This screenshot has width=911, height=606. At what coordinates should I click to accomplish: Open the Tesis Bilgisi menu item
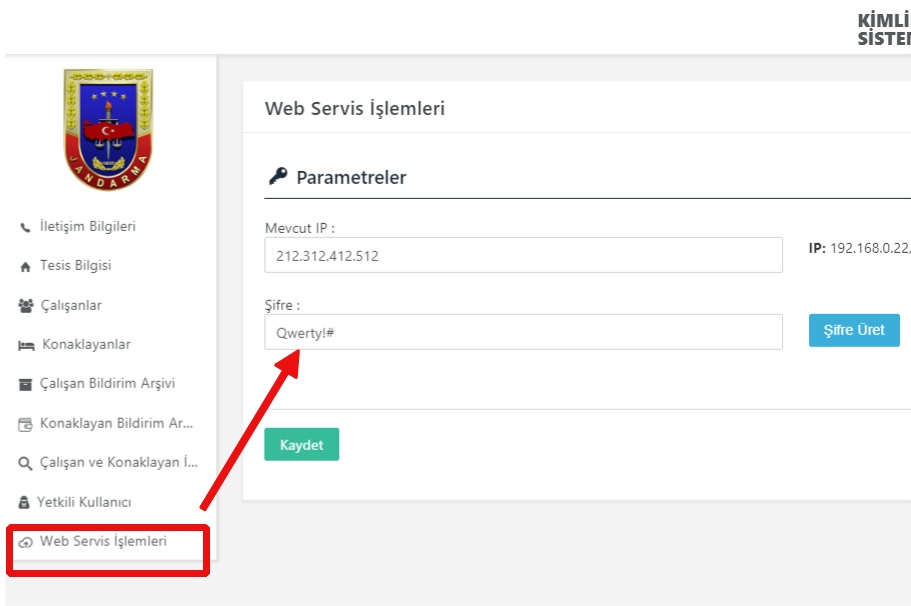tap(76, 266)
